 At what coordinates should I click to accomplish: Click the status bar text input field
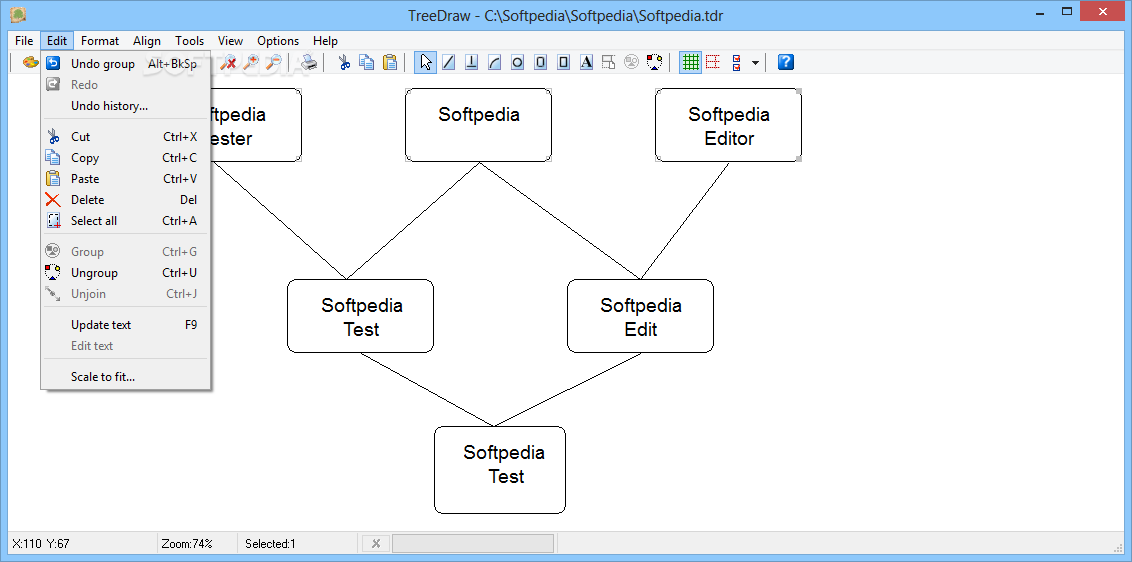(473, 544)
